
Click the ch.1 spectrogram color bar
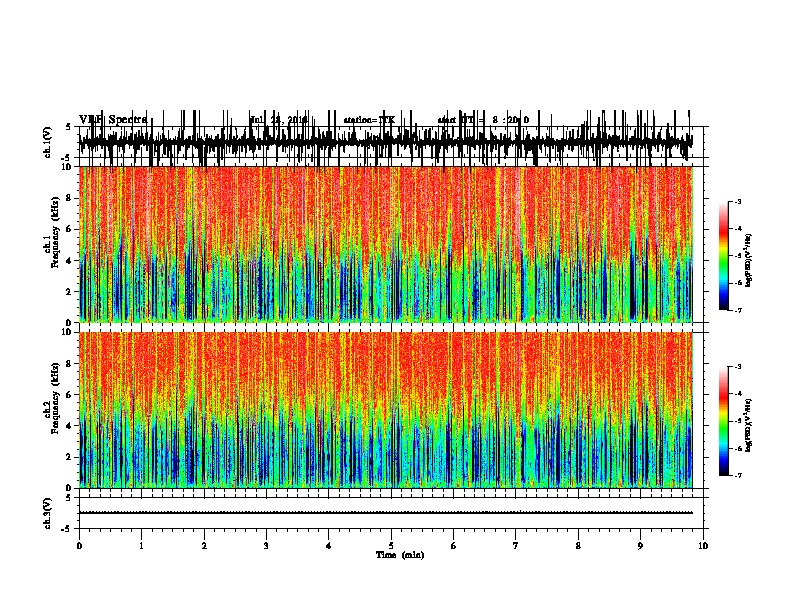(723, 256)
